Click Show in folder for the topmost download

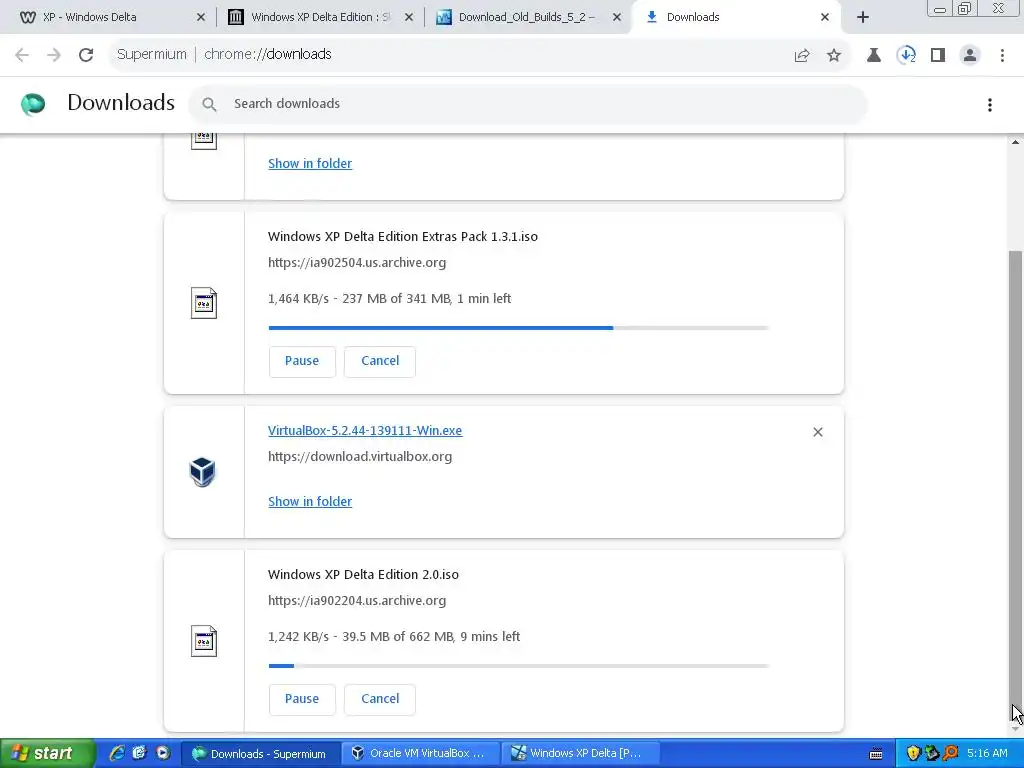point(310,163)
